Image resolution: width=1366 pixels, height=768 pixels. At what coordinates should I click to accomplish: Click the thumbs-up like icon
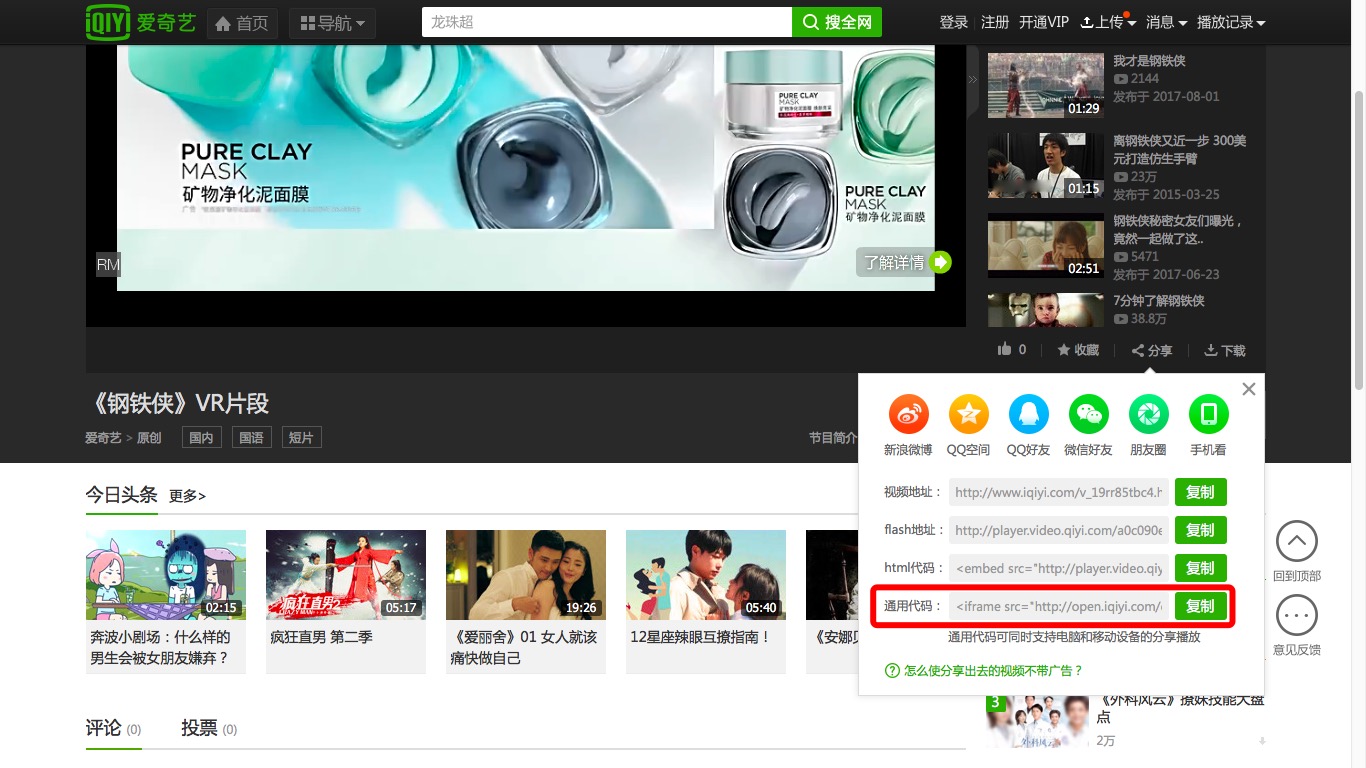pos(1004,349)
